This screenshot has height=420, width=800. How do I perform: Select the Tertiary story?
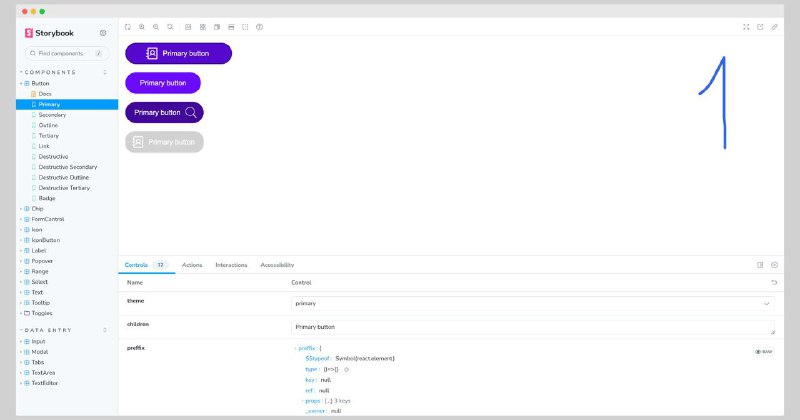pyautogui.click(x=48, y=136)
